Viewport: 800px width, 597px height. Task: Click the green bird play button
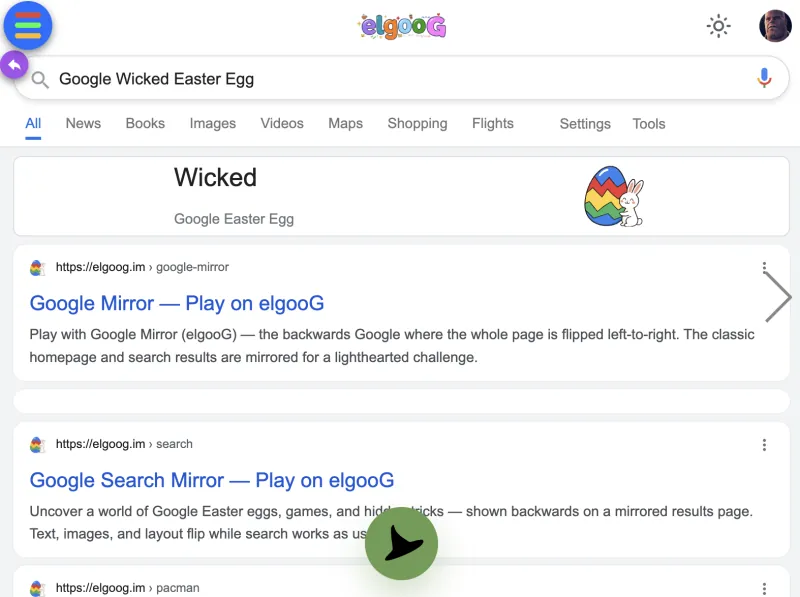(x=401, y=542)
